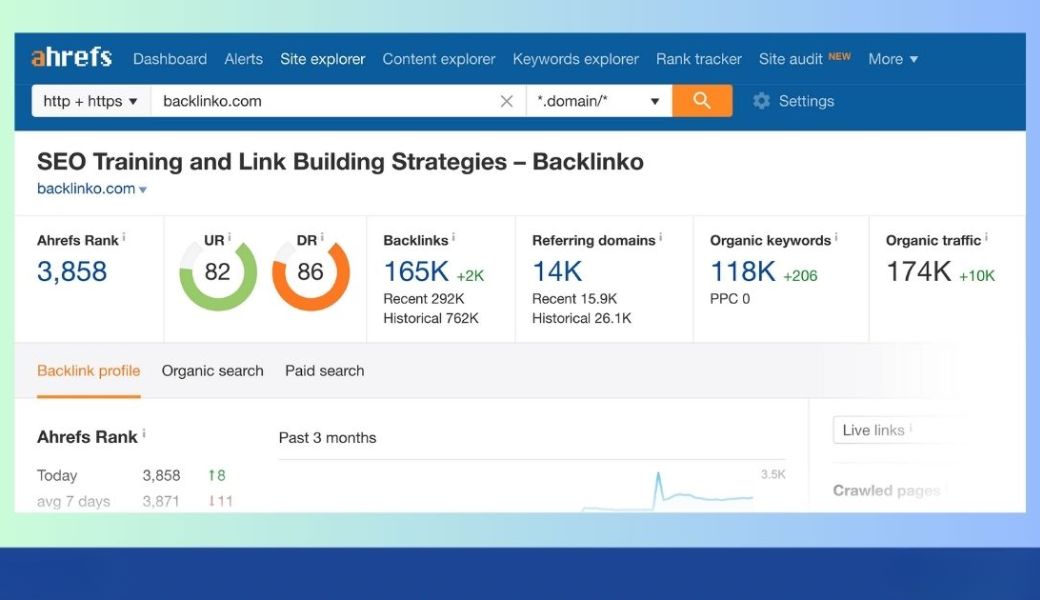Click the 118K organic keywords number
The height and width of the screenshot is (600, 1040).
click(742, 271)
